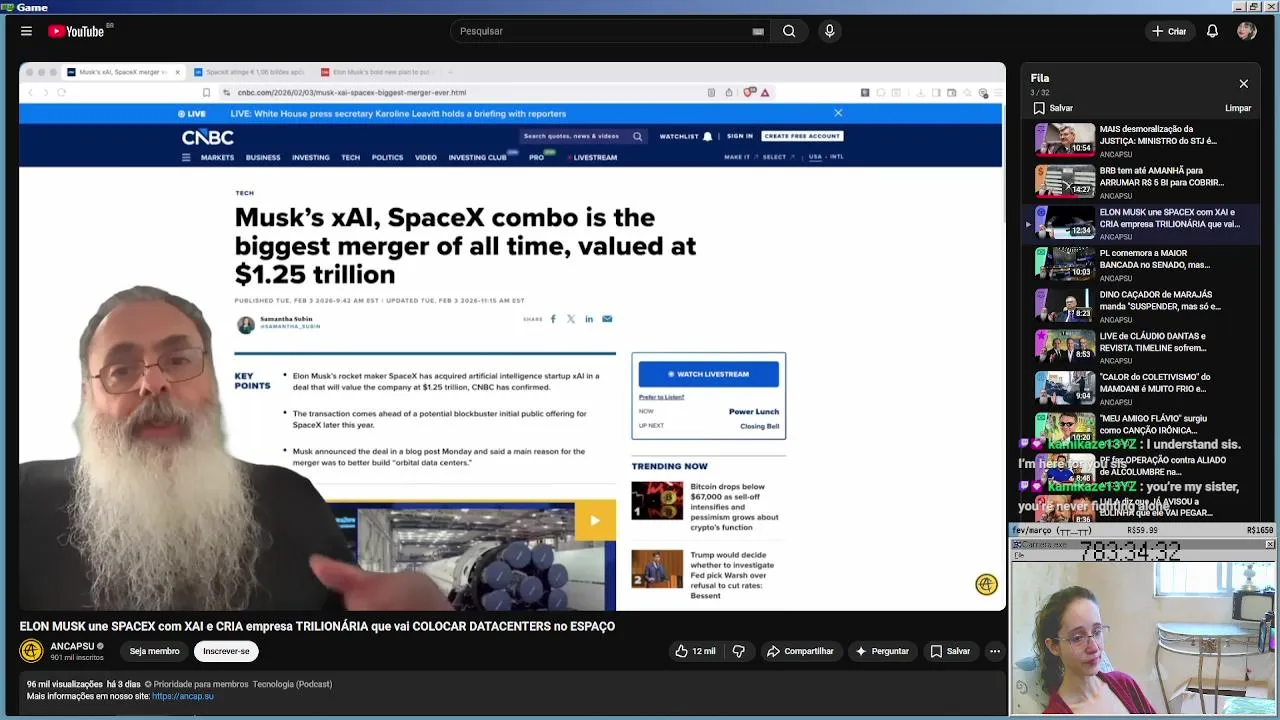Dislike the video with thumbs-down

(x=739, y=651)
